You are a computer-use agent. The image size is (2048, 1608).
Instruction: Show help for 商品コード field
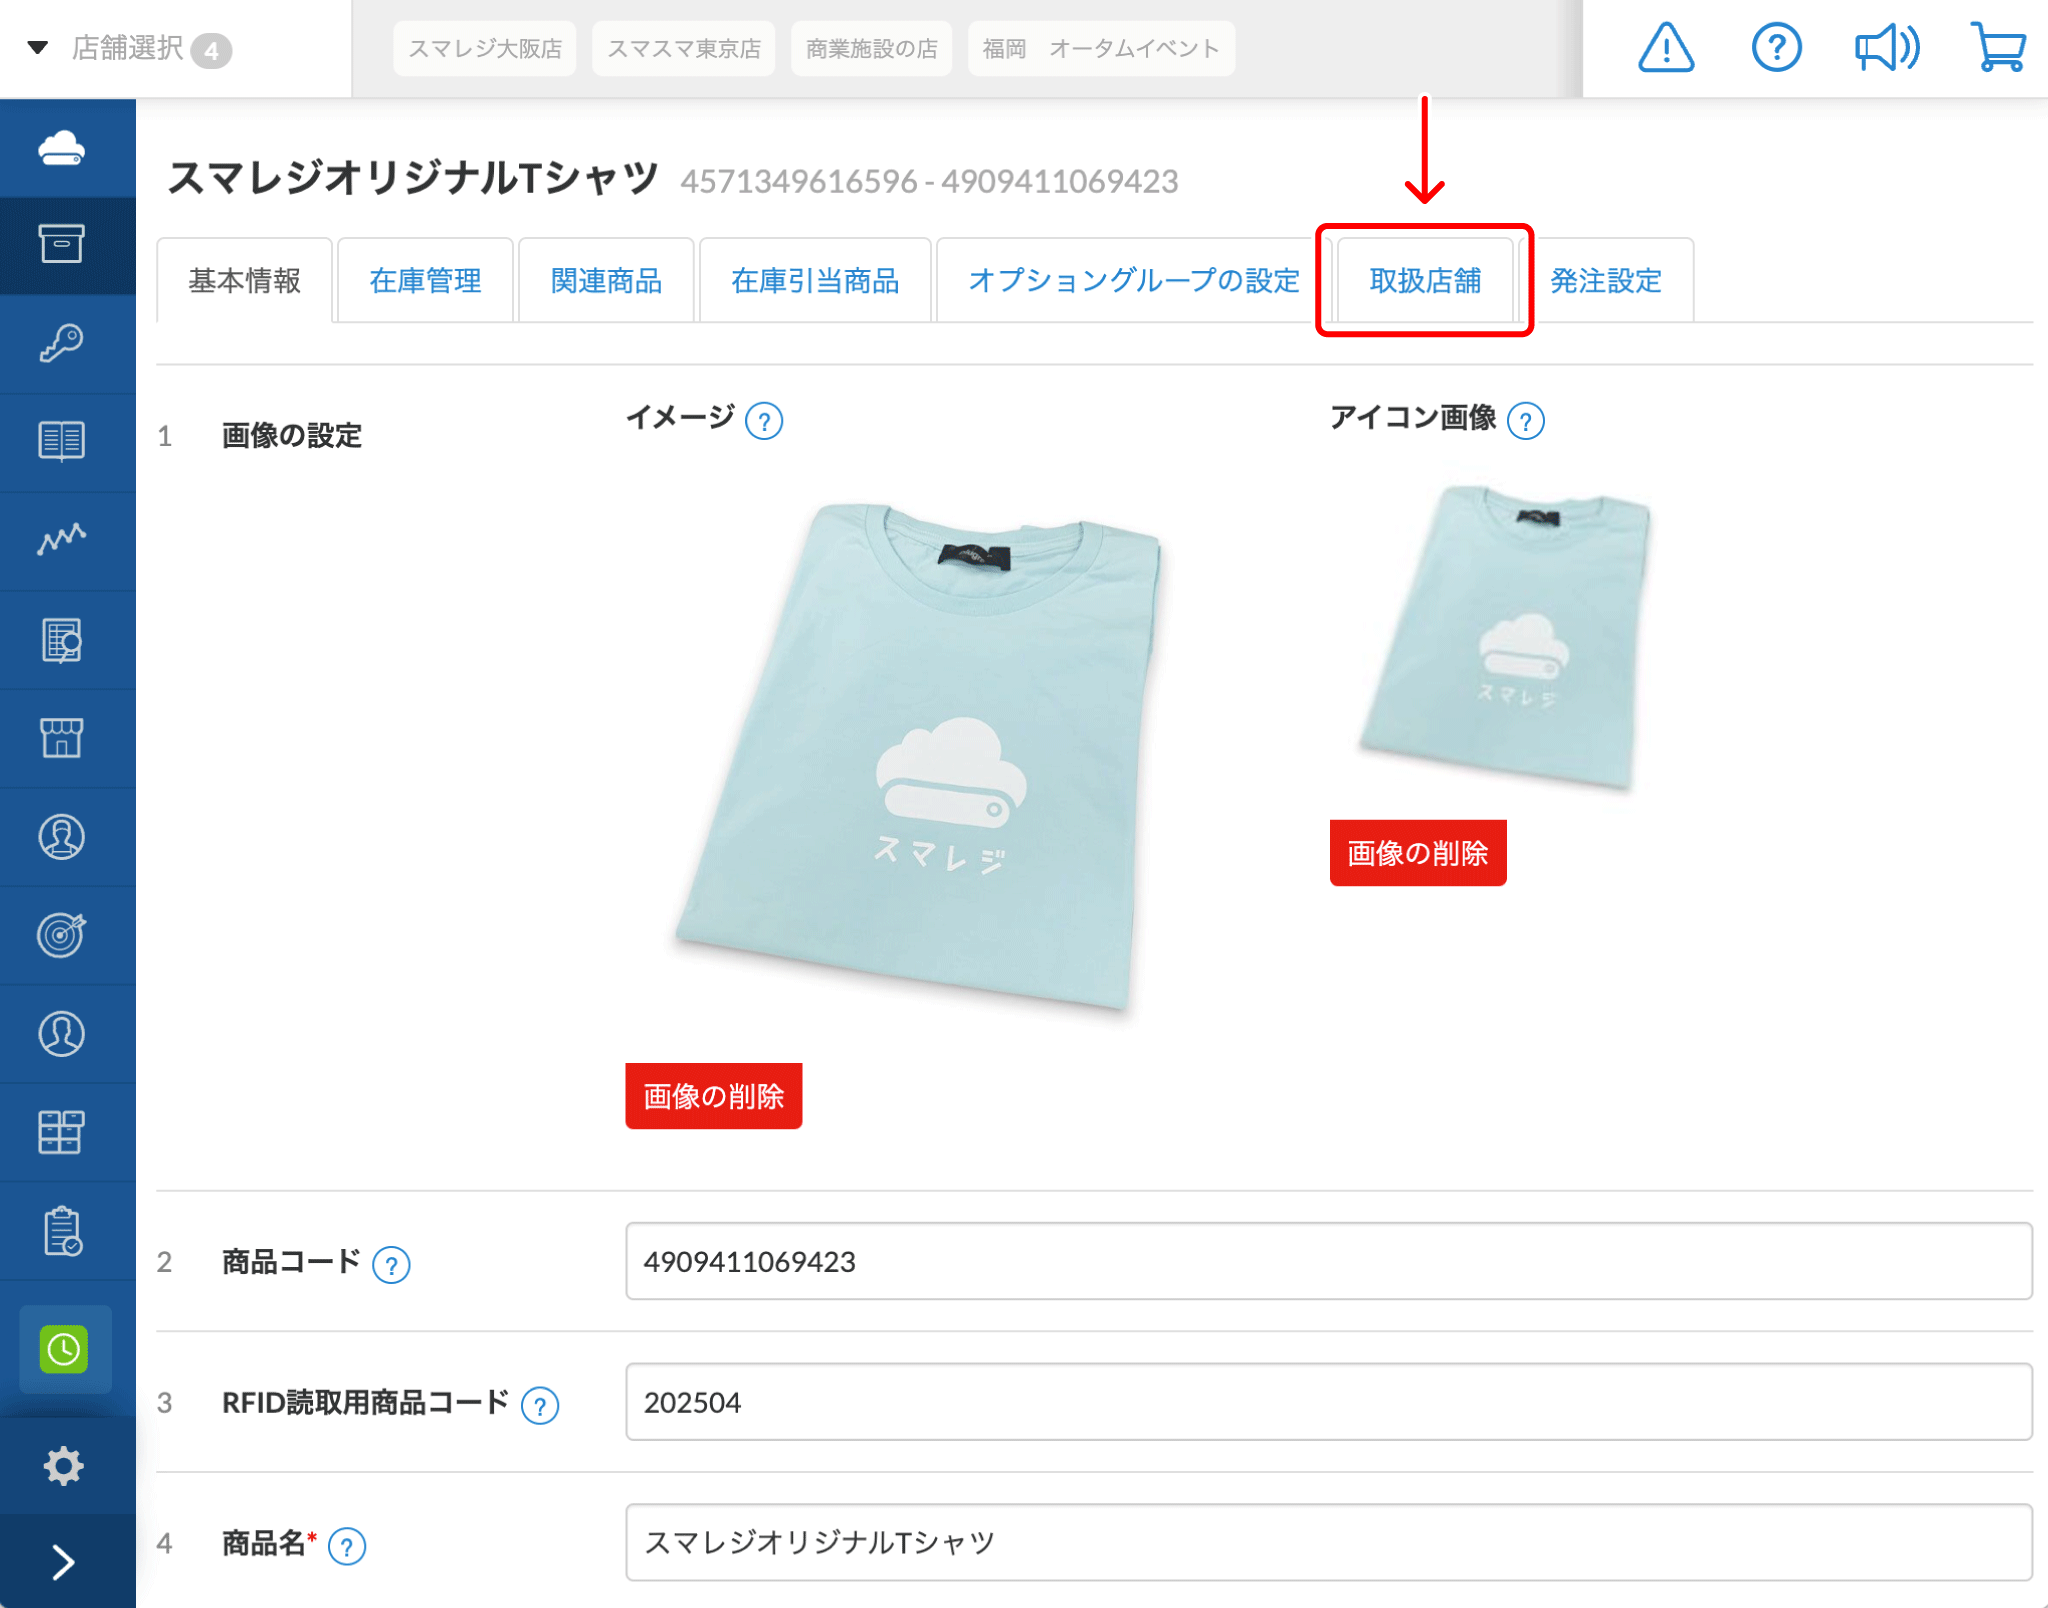coord(391,1265)
